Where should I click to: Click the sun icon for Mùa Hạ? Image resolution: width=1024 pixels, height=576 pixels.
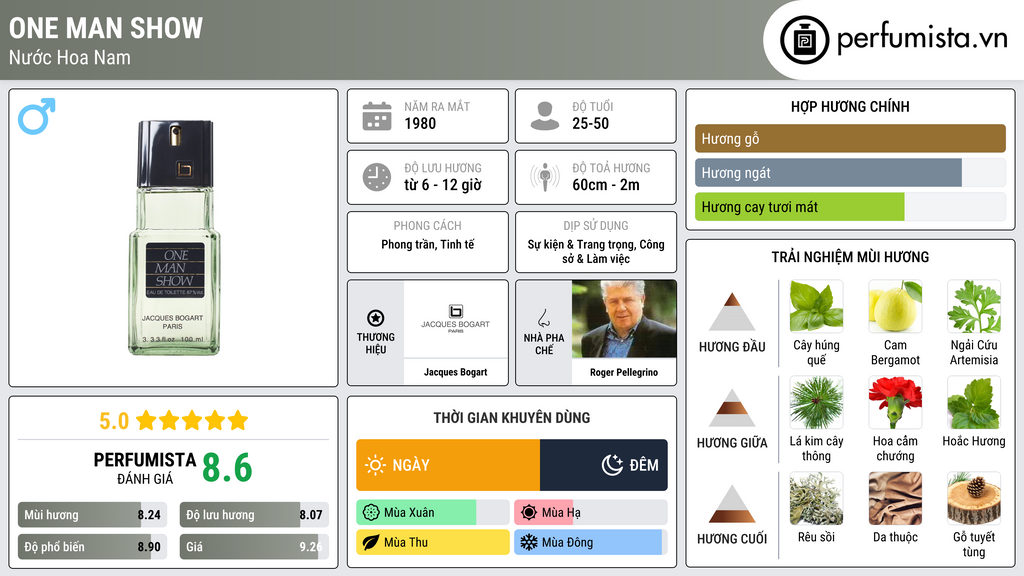pyautogui.click(x=529, y=513)
